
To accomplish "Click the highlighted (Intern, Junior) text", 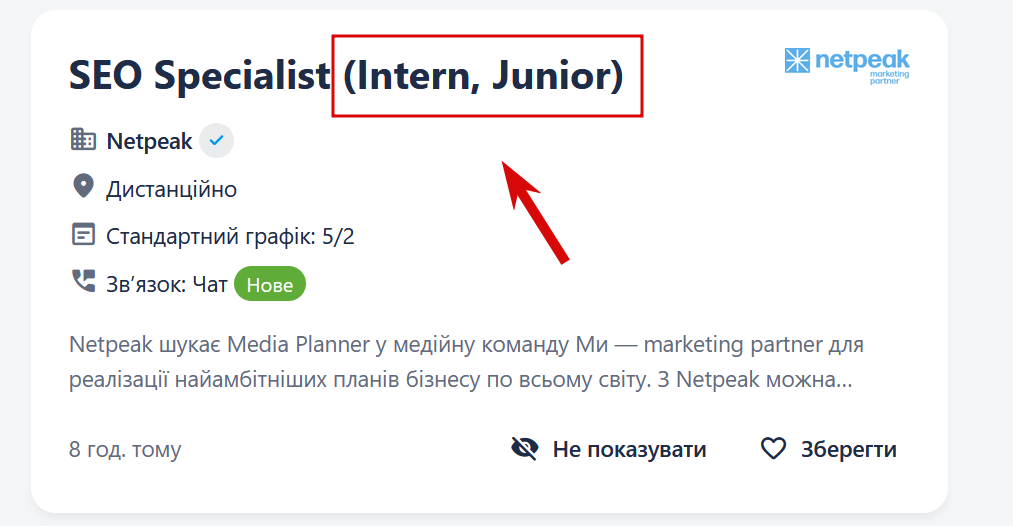I will (483, 76).
